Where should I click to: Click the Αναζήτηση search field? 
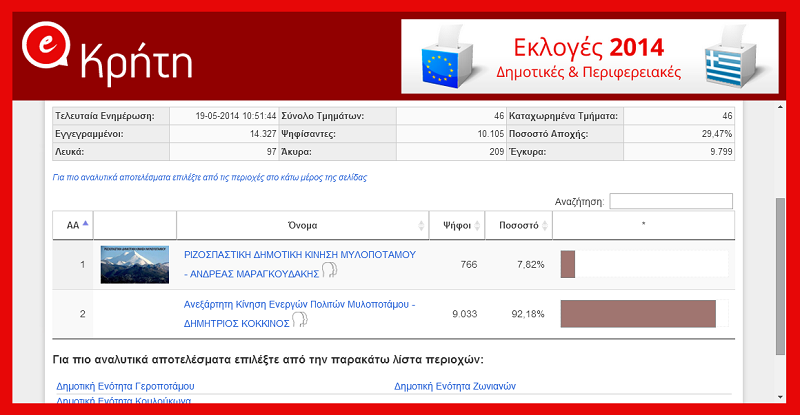click(671, 201)
